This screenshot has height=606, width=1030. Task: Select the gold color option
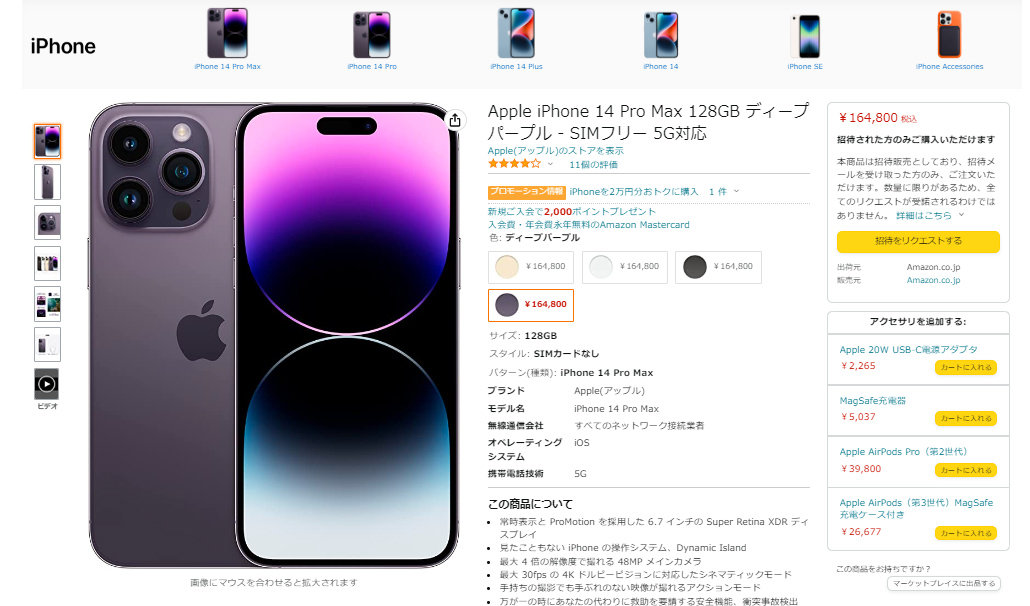531,267
